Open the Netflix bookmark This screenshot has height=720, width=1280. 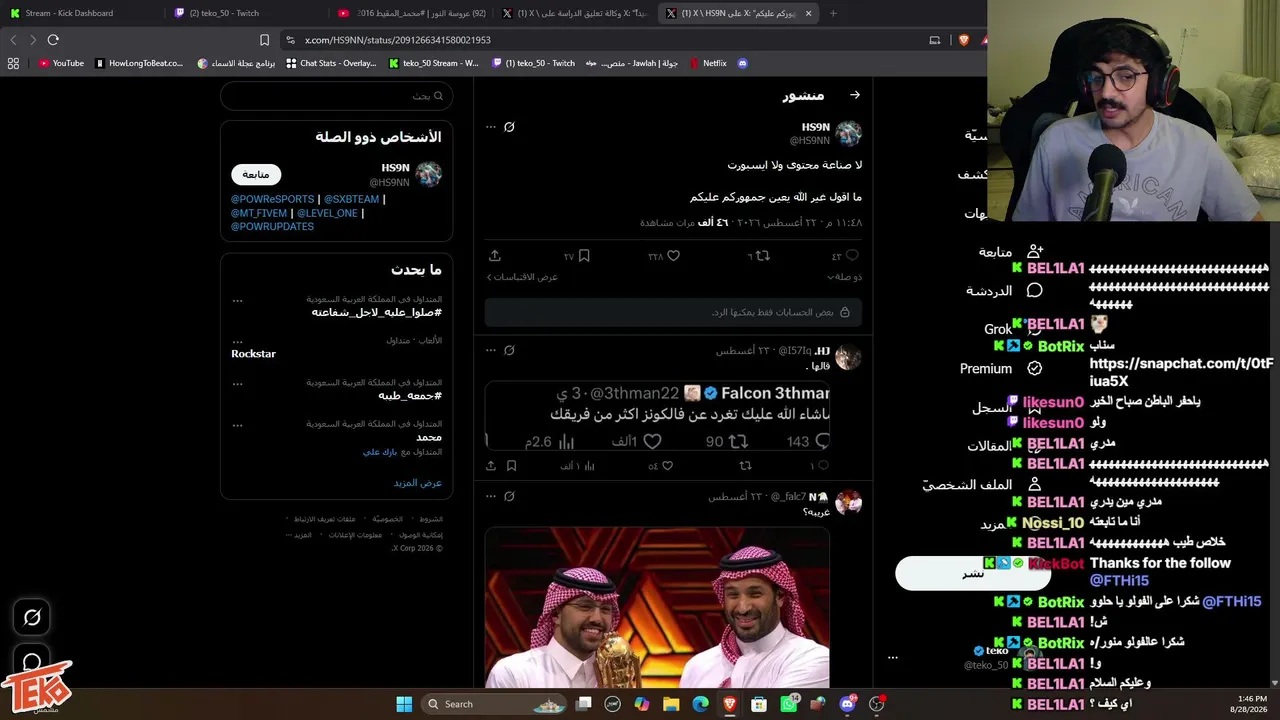click(708, 63)
